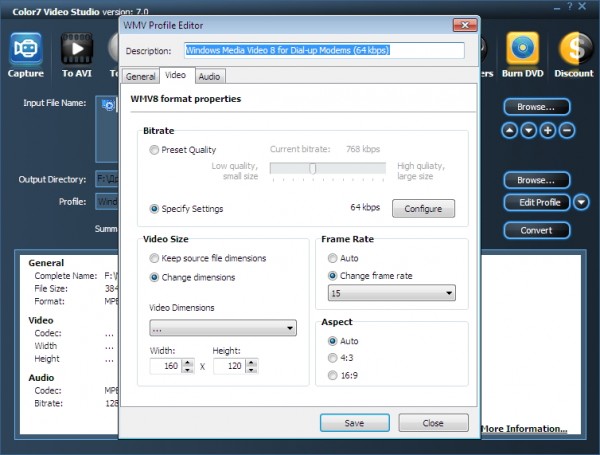Select 16:9 aspect radio button
600x455 pixels.
coord(332,375)
